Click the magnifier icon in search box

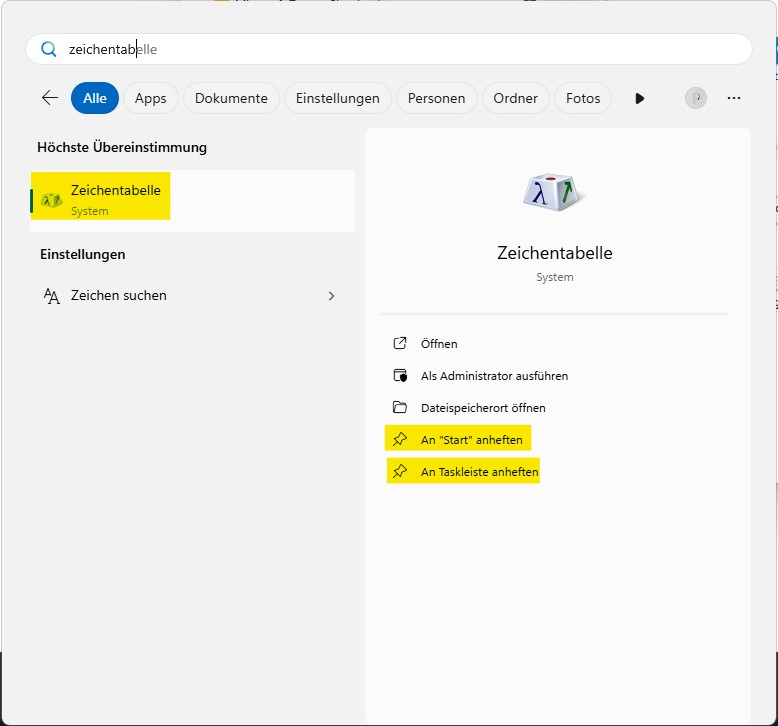(x=49, y=49)
